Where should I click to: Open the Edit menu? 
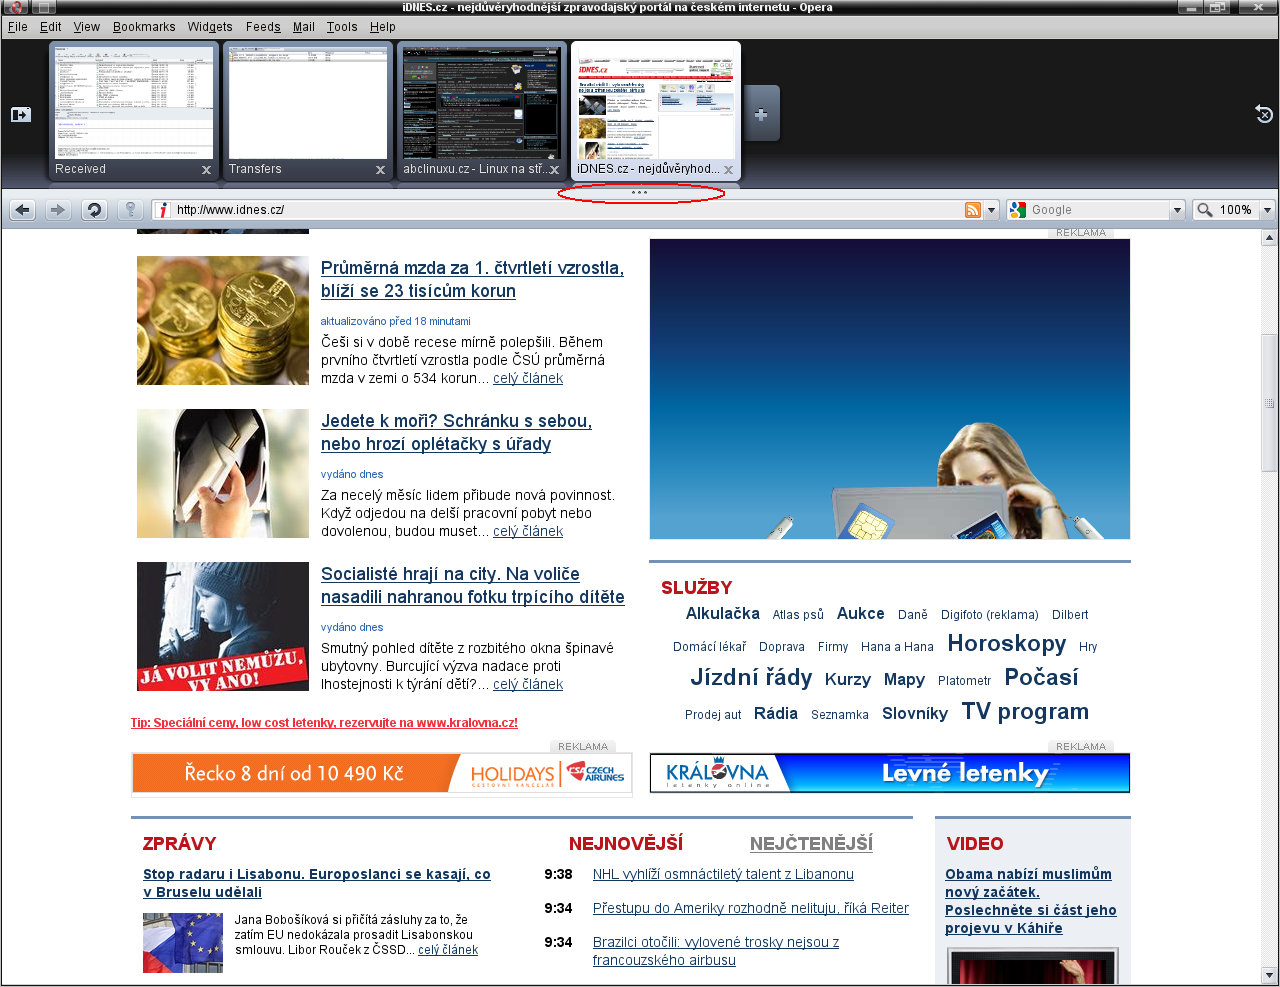coord(51,27)
